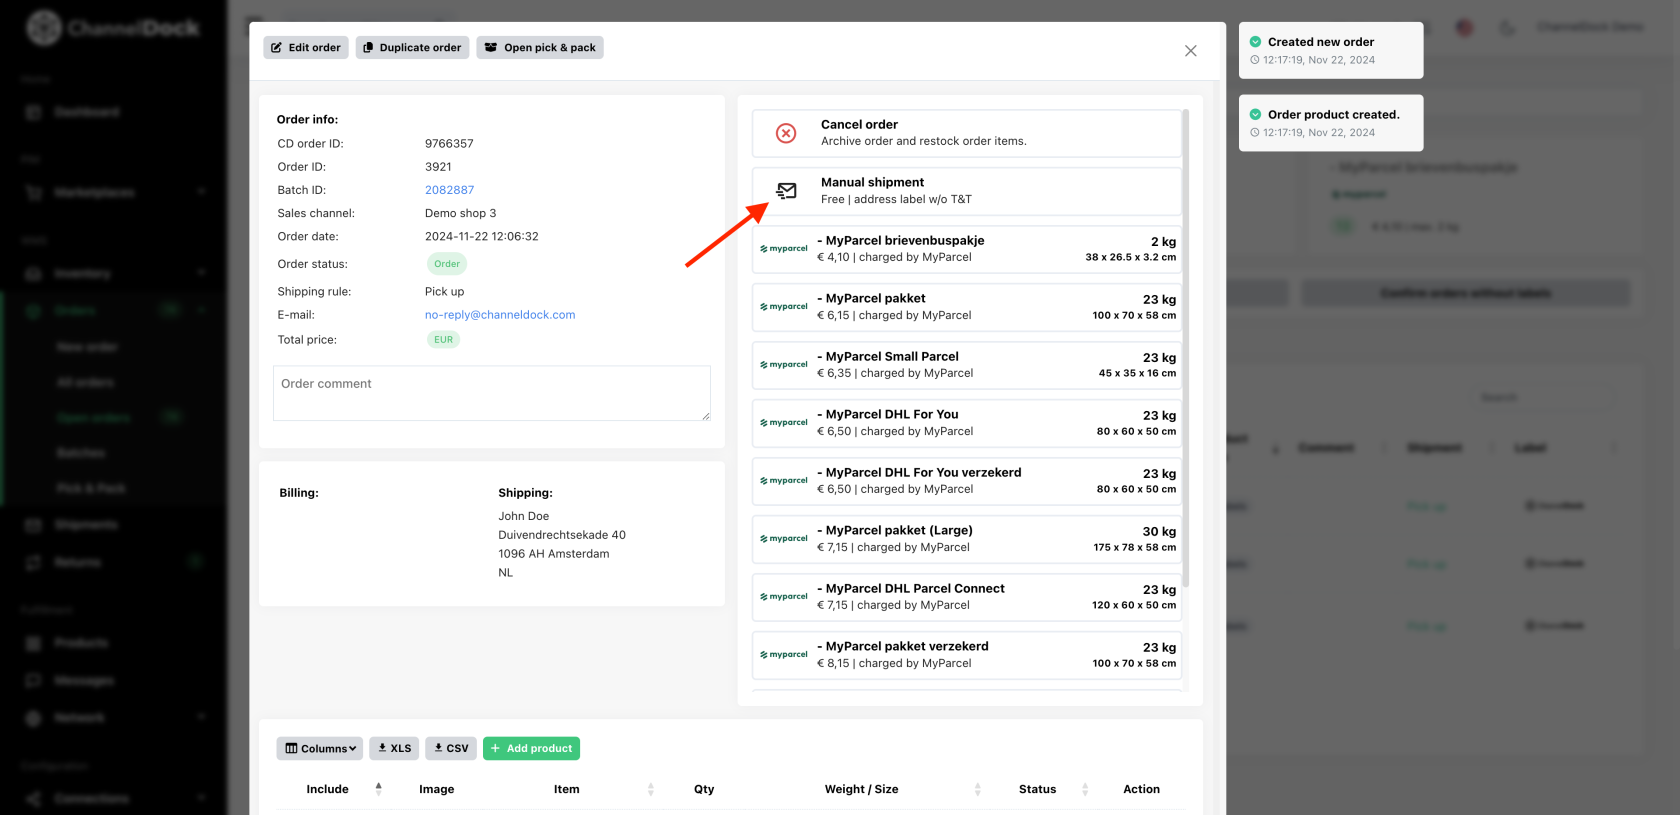
Task: Dismiss the Order product created notification
Action: click(x=1331, y=123)
